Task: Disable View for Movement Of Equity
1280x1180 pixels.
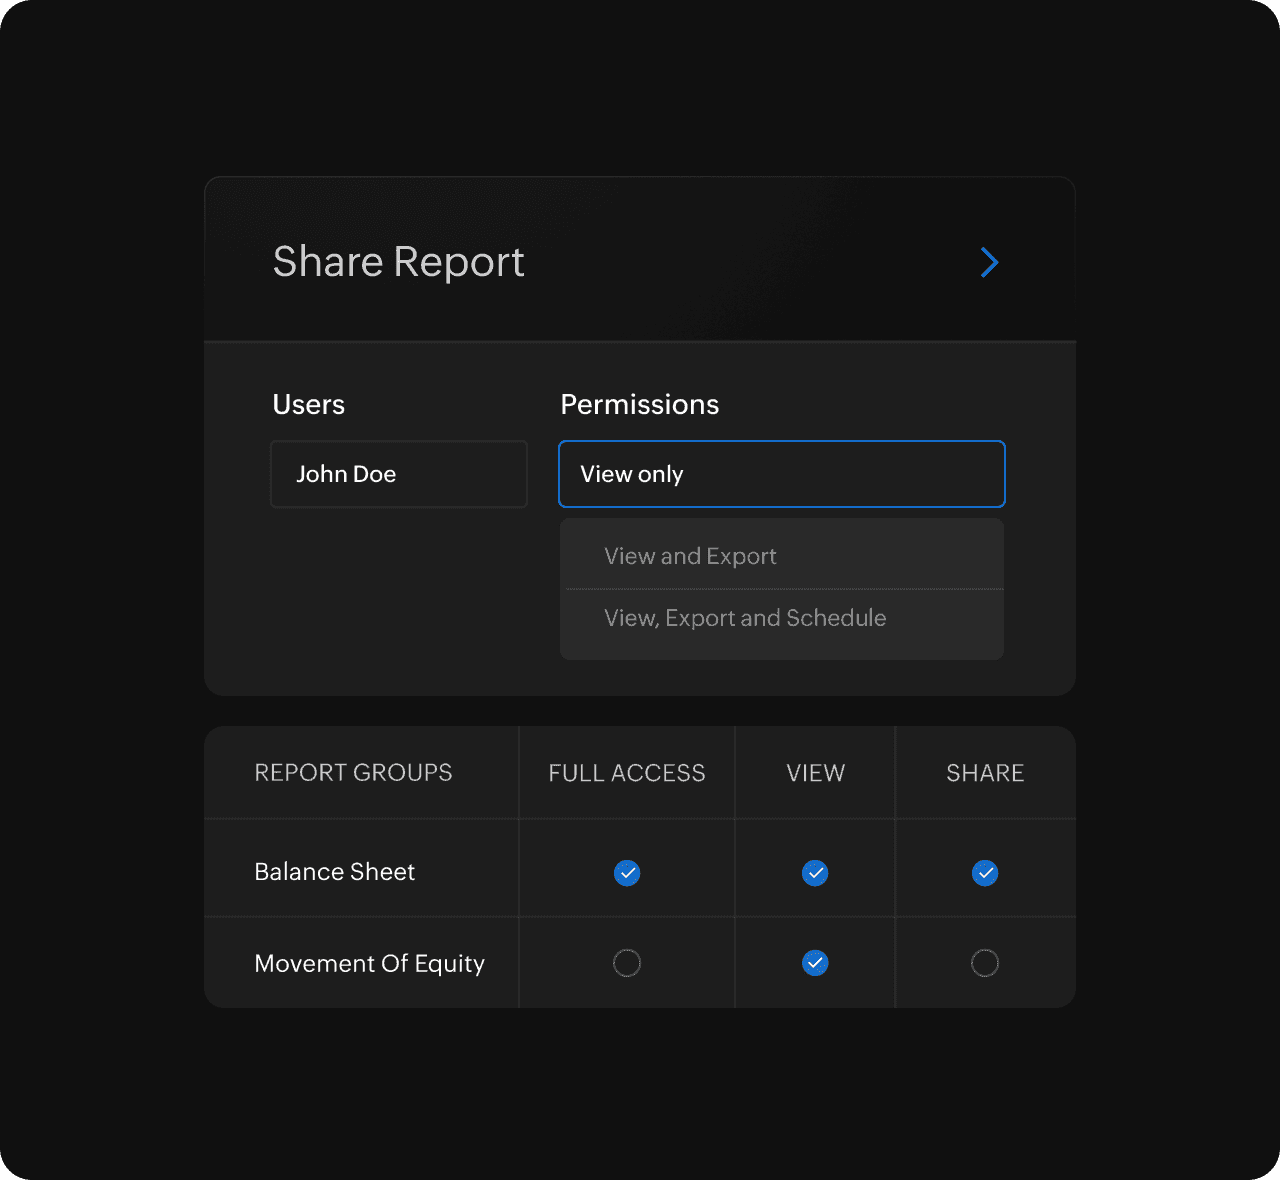Action: [x=815, y=963]
